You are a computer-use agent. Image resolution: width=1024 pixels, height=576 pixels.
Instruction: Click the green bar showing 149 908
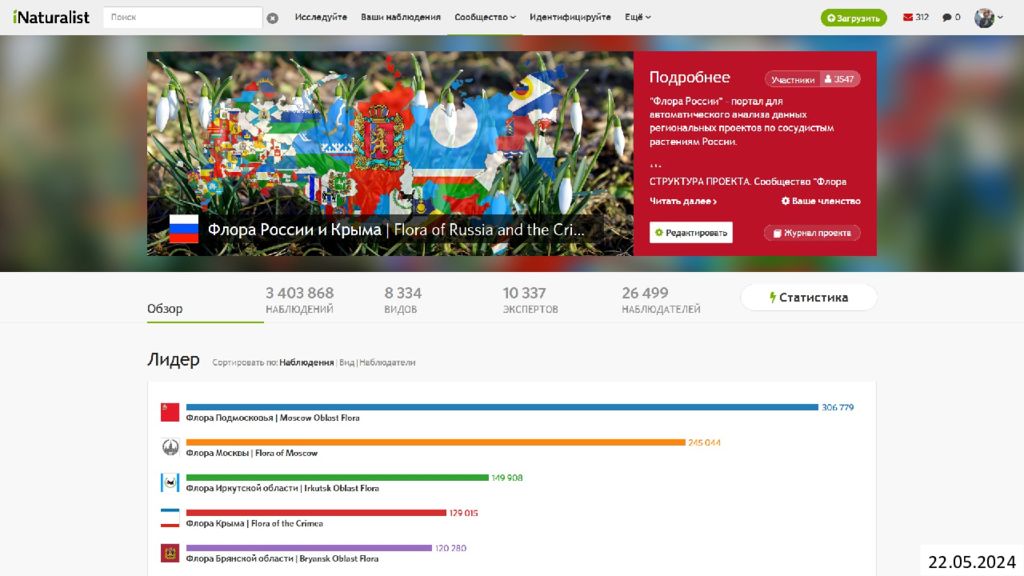click(x=337, y=477)
